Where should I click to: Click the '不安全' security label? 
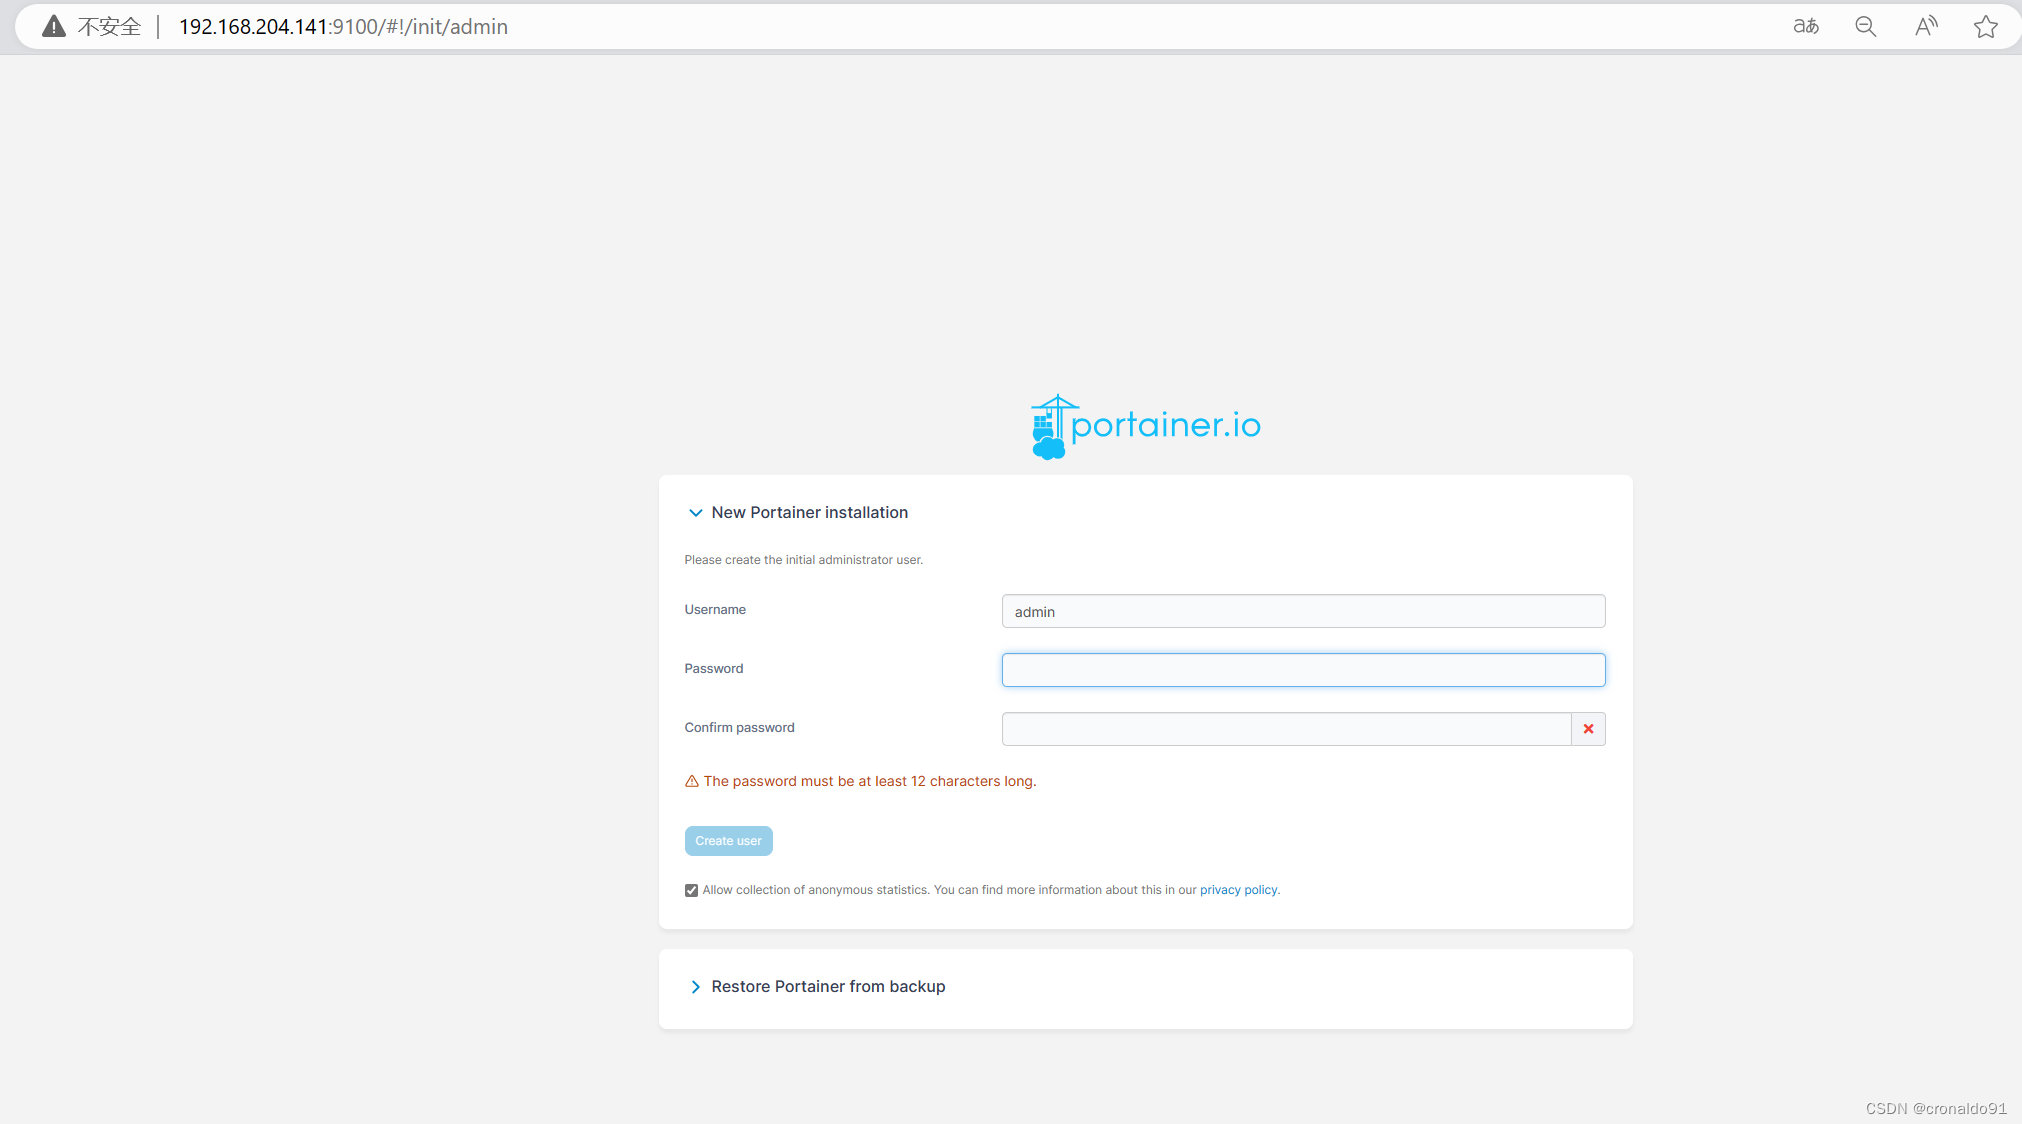tap(109, 27)
